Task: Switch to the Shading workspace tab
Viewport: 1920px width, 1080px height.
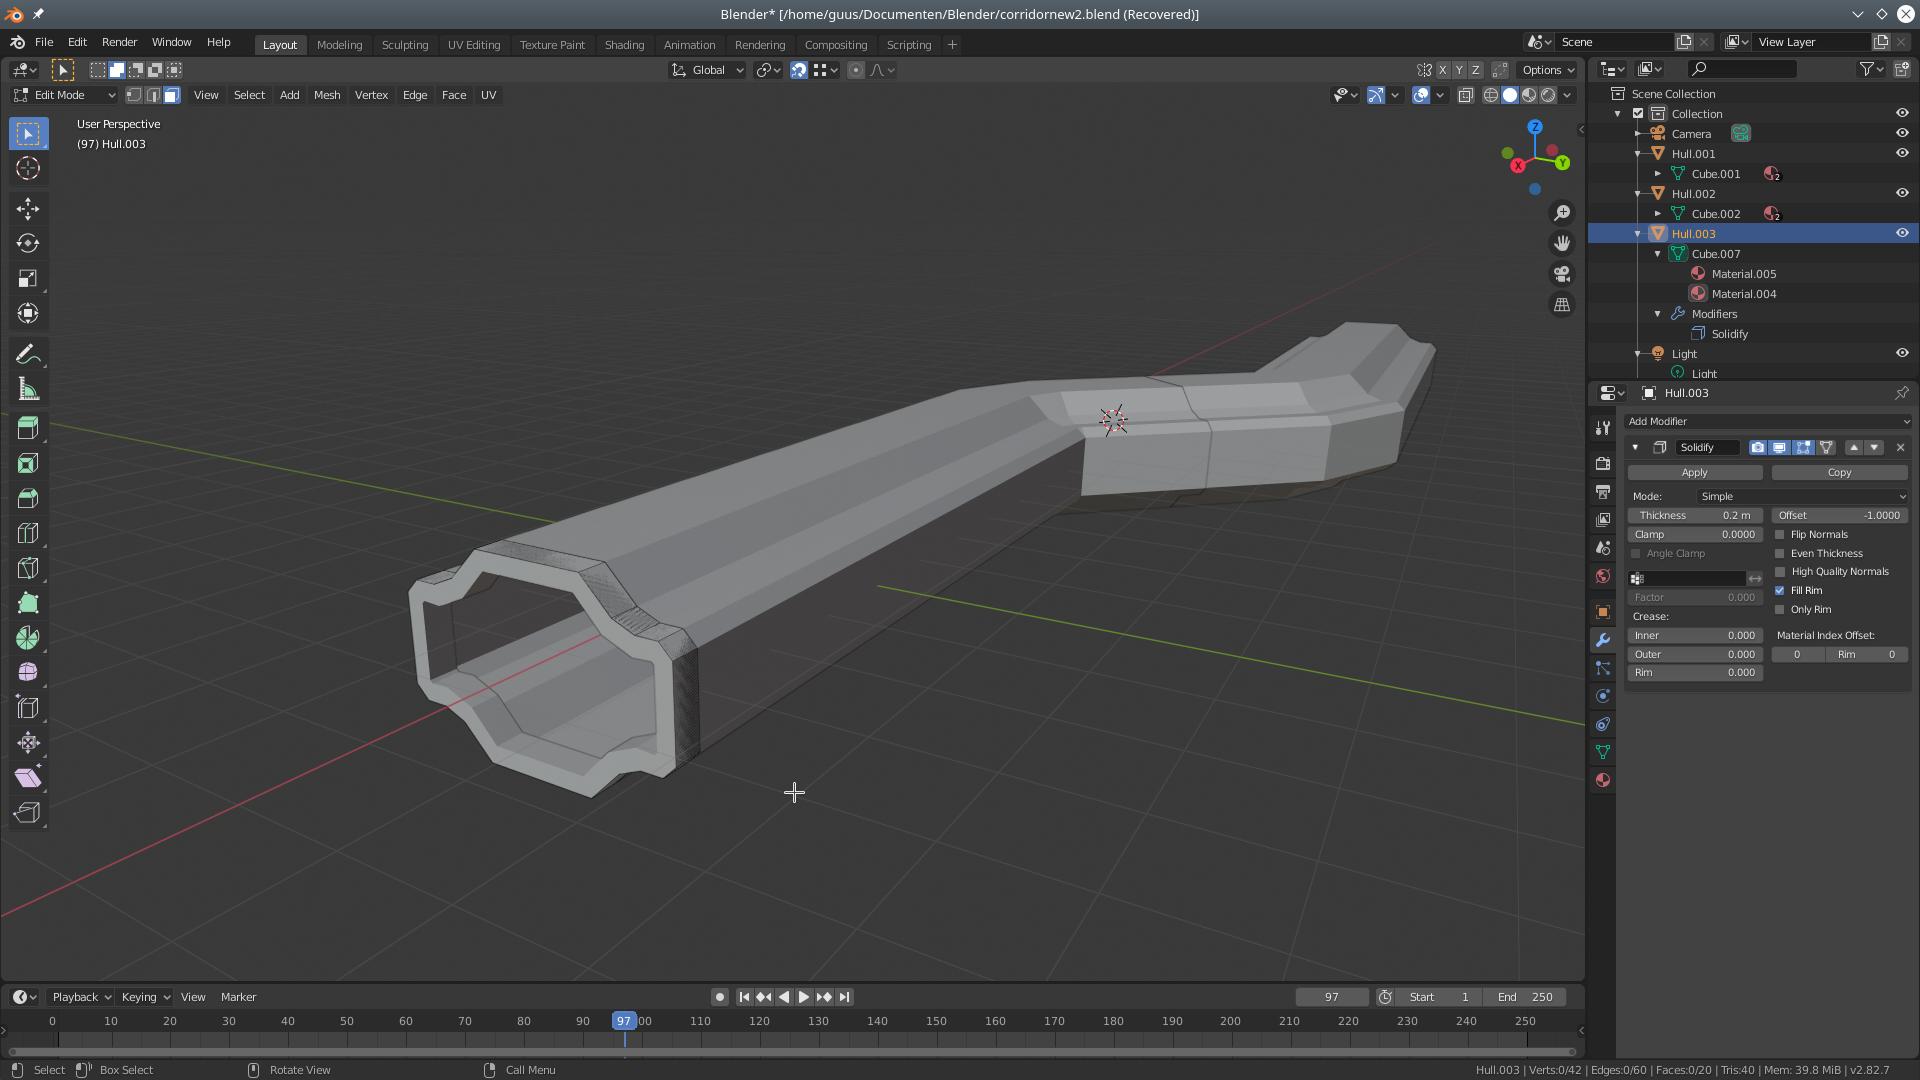Action: tap(624, 45)
